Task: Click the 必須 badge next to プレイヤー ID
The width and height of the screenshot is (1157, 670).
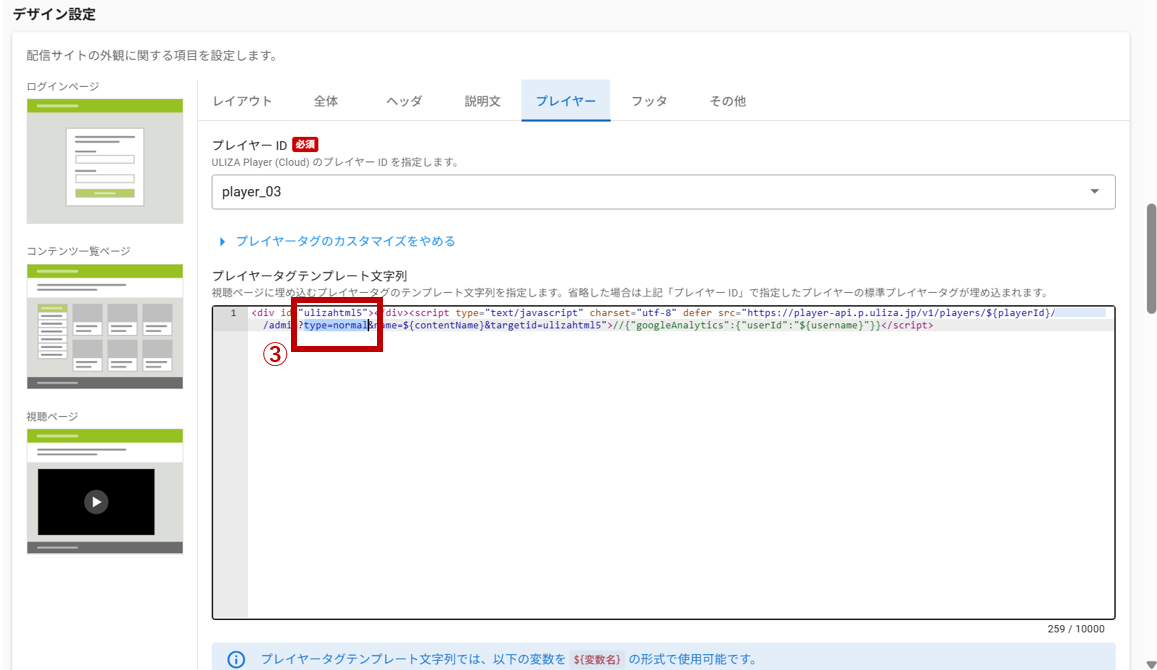Action: click(305, 145)
